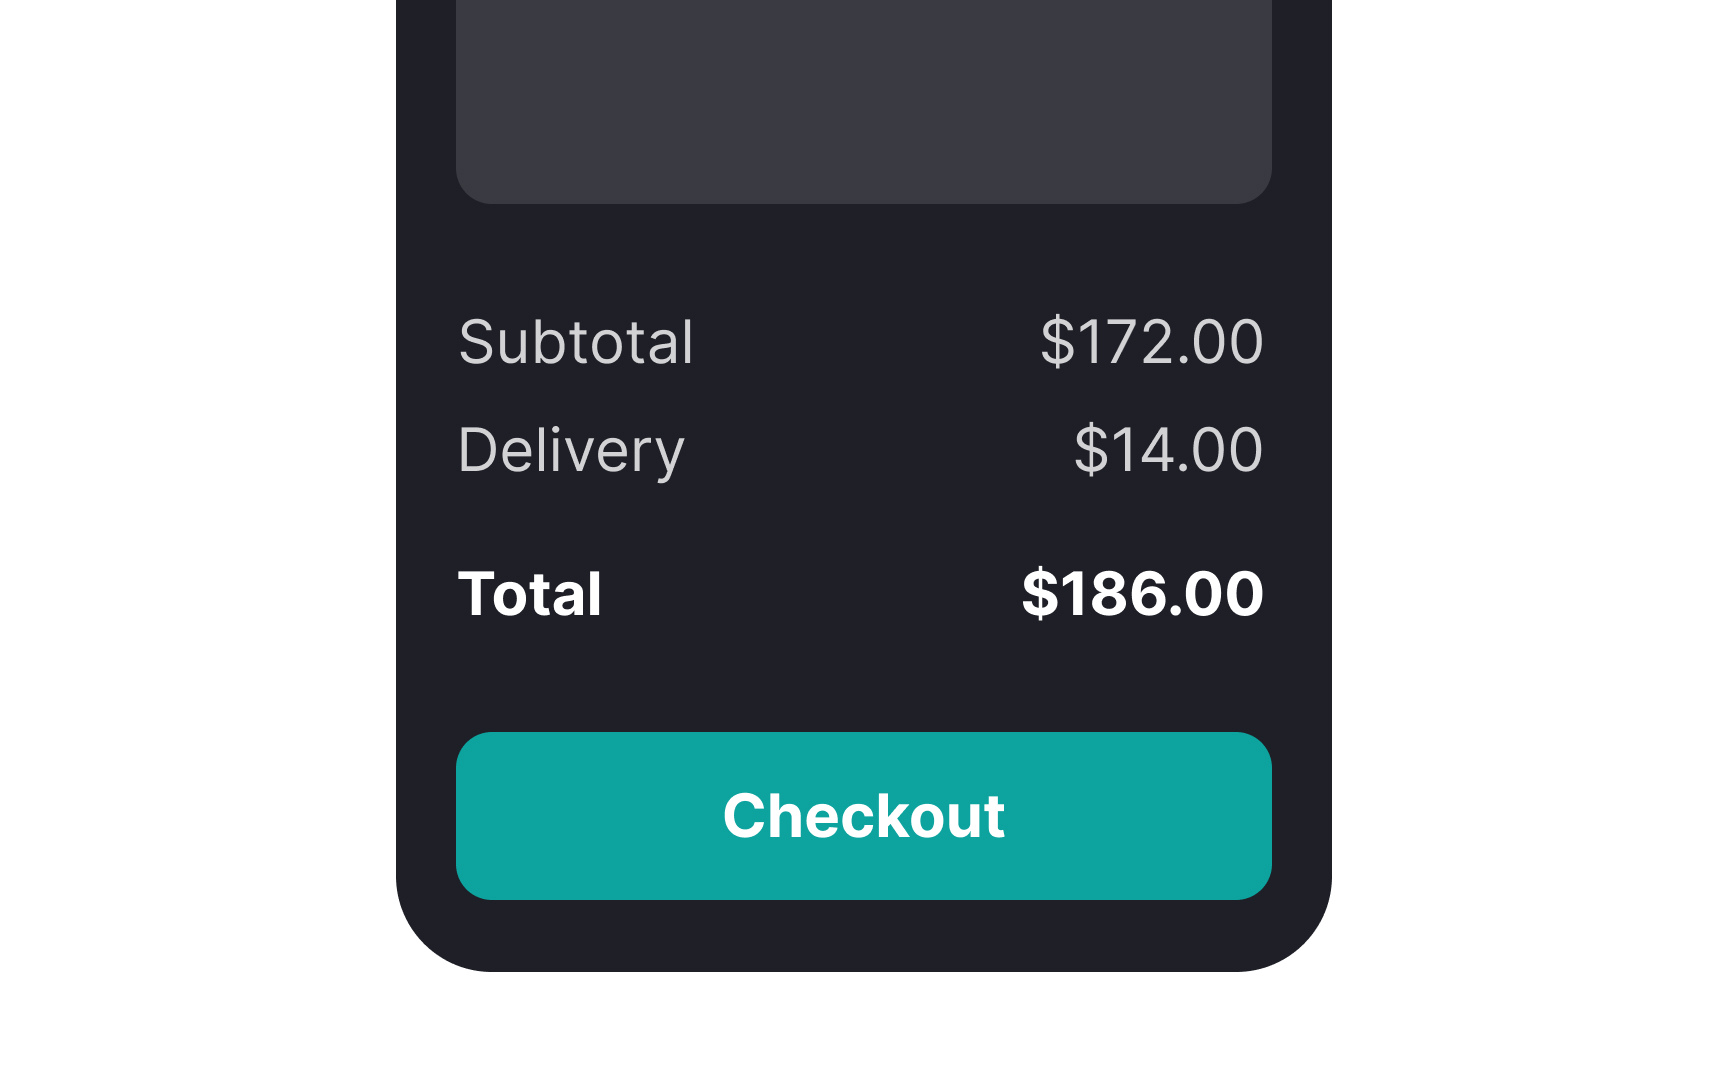
Task: Click inside the teal Checkout bar
Action: click(x=863, y=815)
